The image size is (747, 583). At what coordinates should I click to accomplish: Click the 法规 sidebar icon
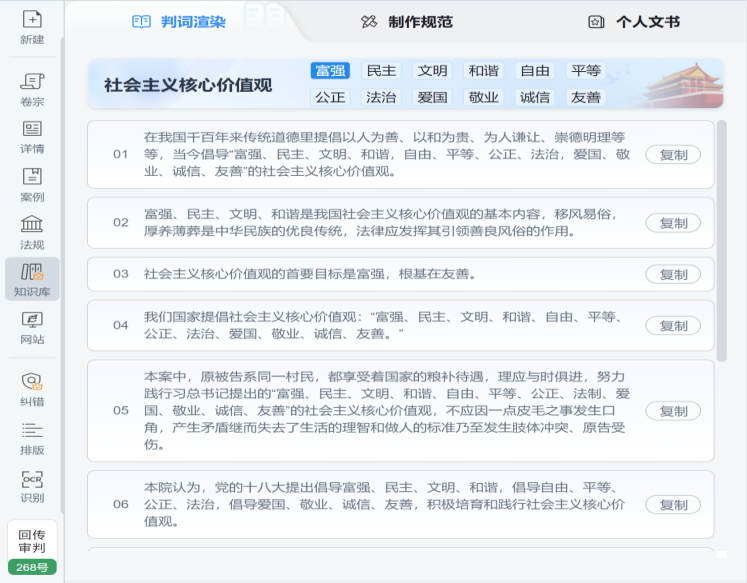coord(32,230)
